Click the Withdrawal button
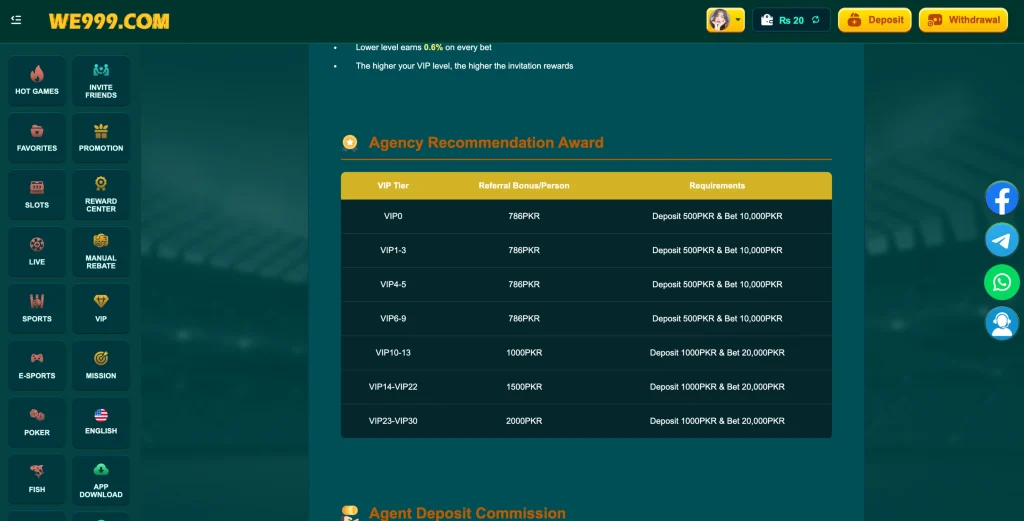 963,20
